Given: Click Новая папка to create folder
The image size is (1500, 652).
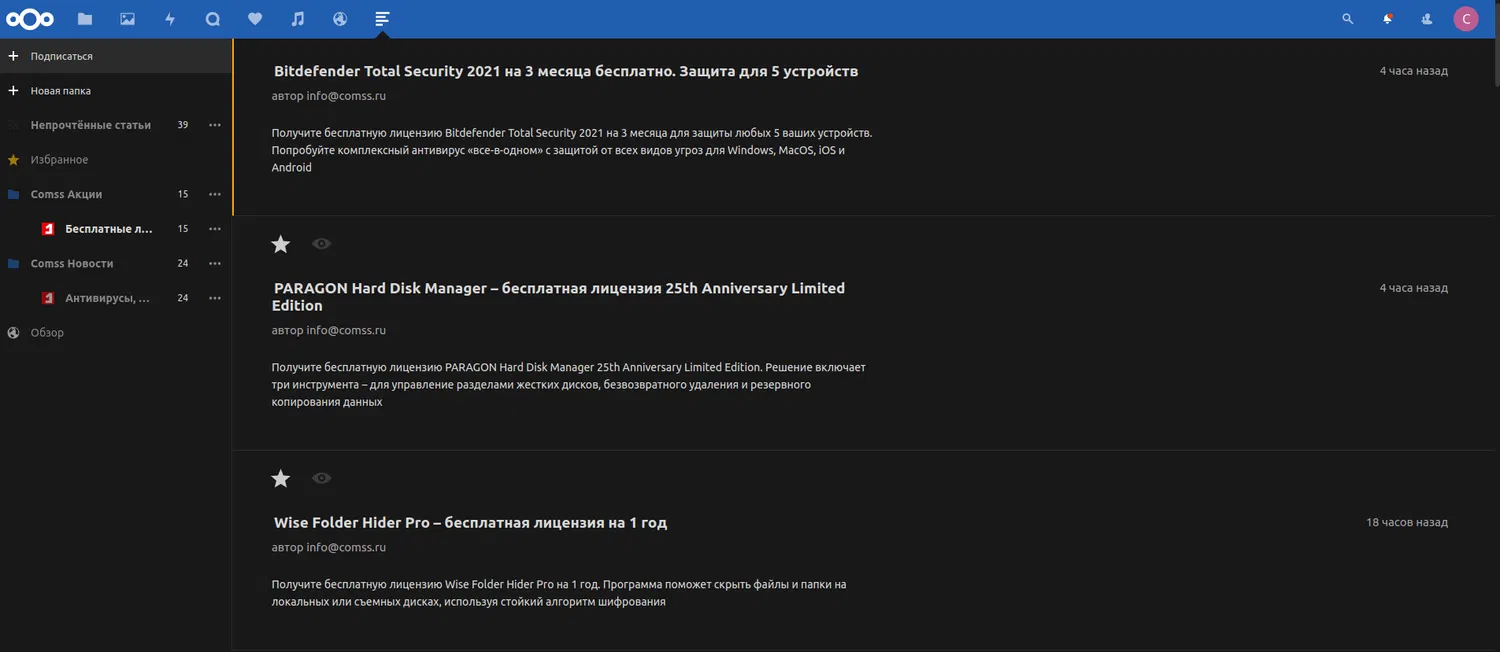Looking at the screenshot, I should coord(60,91).
